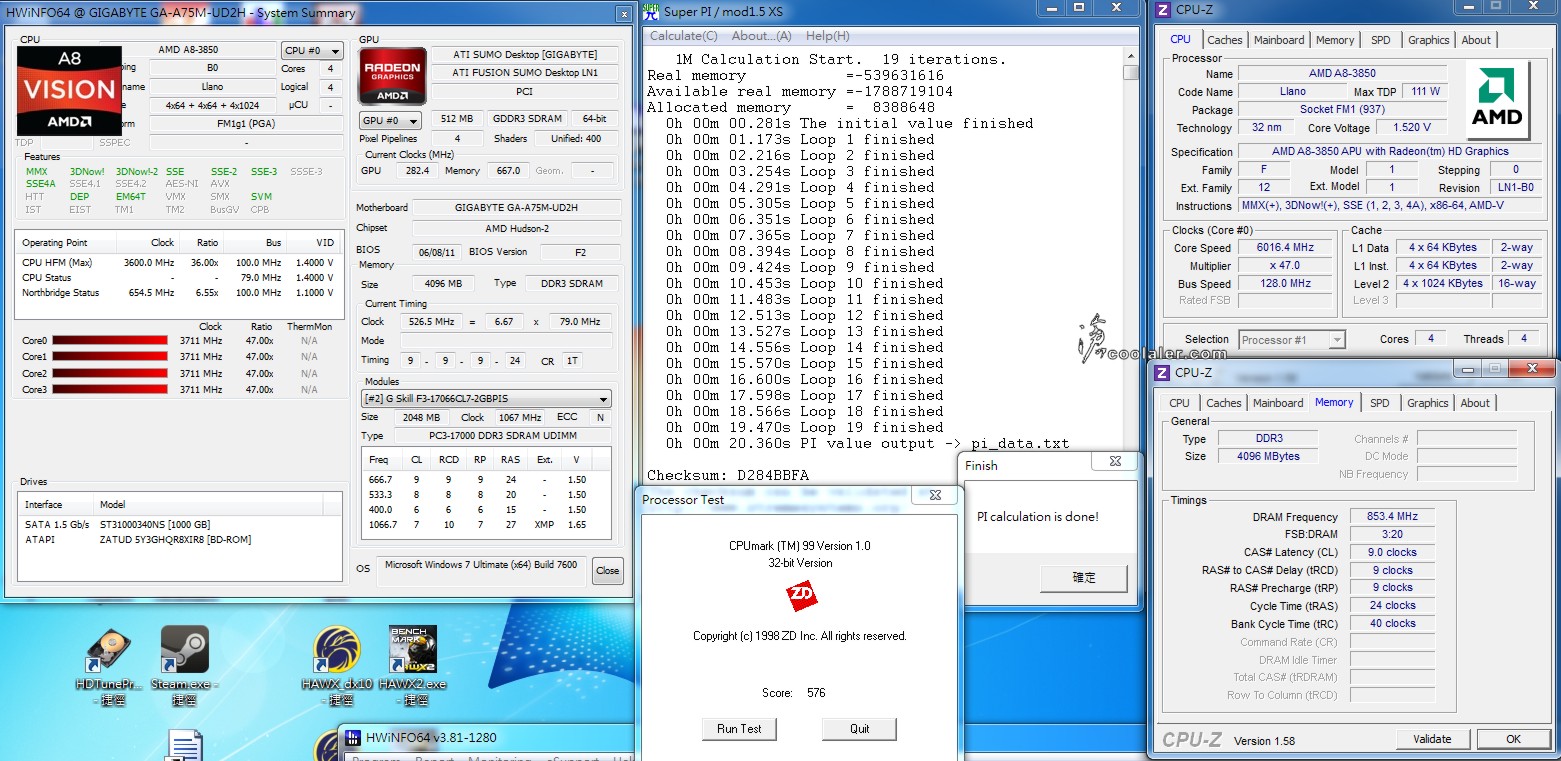
Task: Click the Multiplier x 47.0 field
Action: coord(1285,266)
